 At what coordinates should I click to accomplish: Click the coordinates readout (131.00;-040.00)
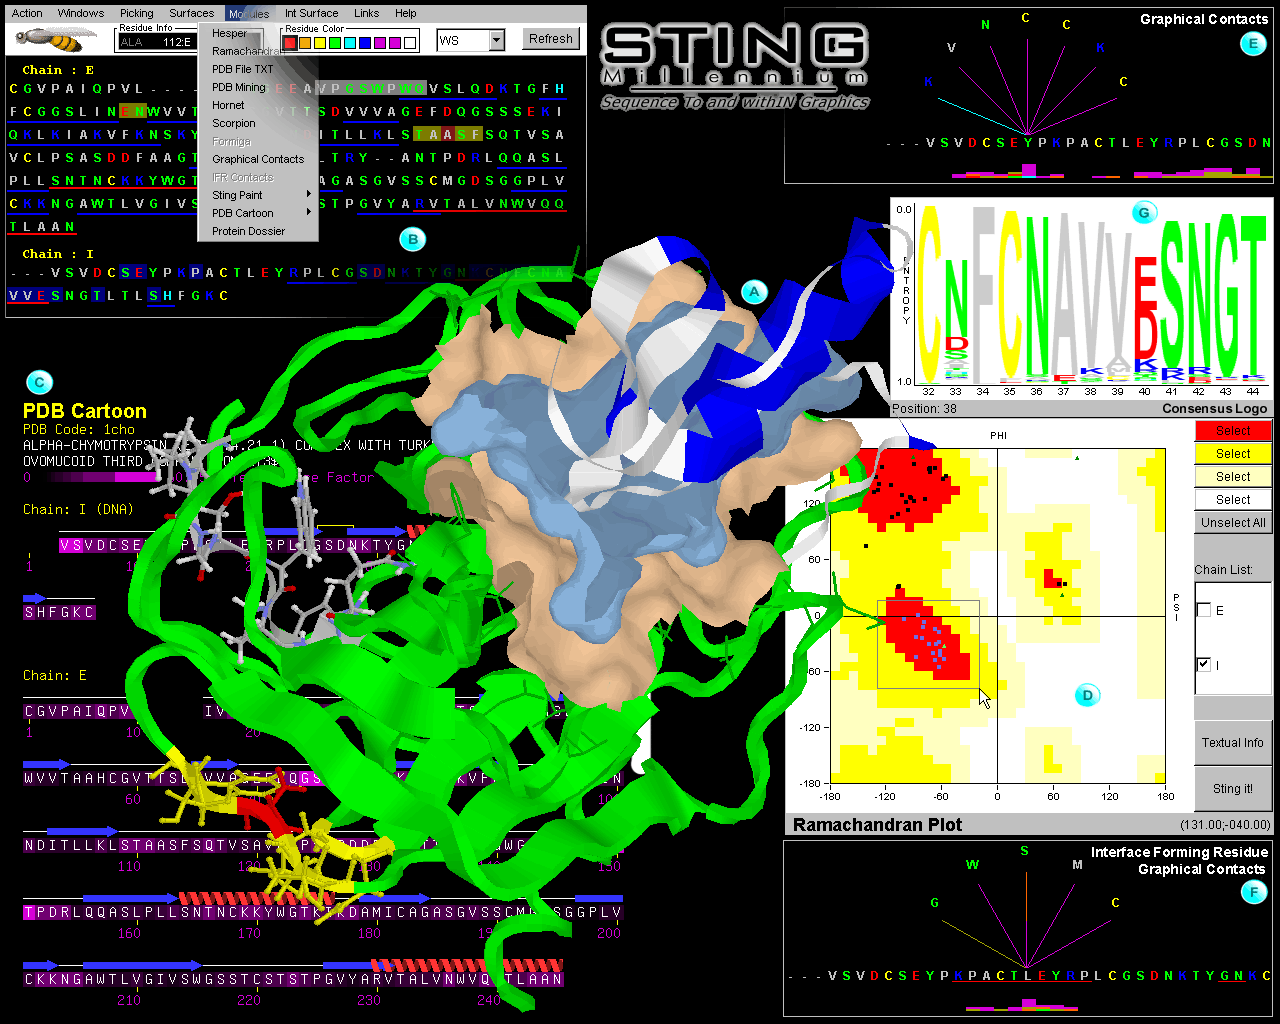pos(1225,825)
